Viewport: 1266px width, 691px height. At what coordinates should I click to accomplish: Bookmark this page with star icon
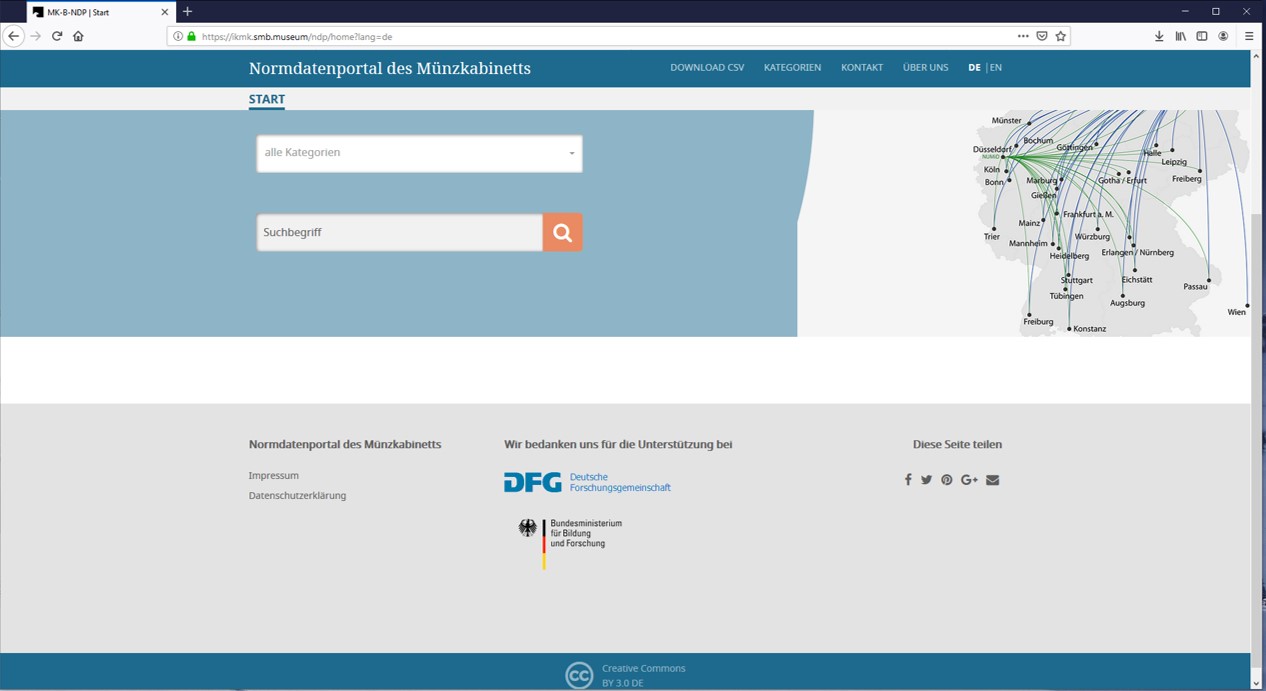(x=1061, y=36)
